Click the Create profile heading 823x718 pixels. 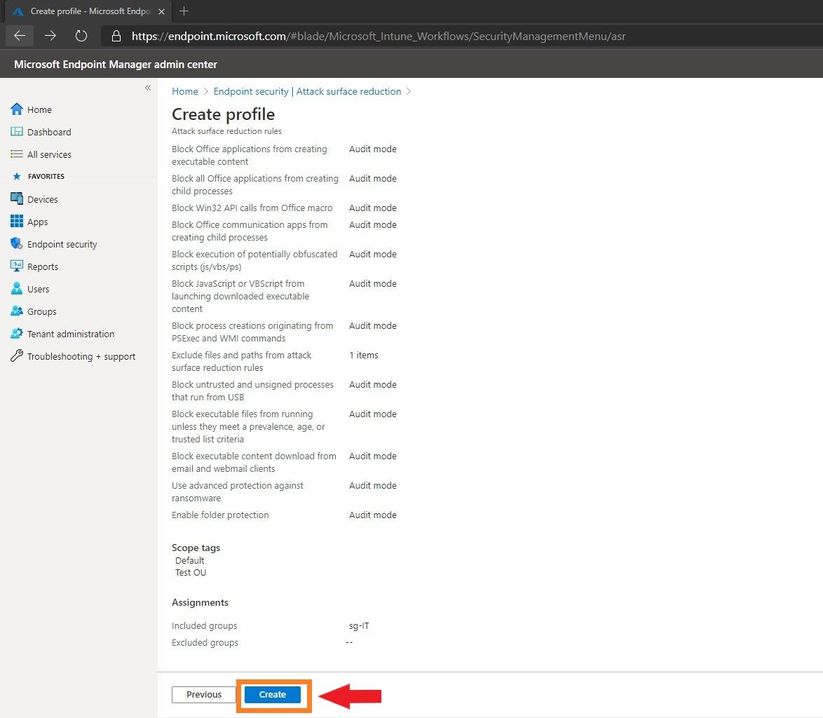coord(223,114)
